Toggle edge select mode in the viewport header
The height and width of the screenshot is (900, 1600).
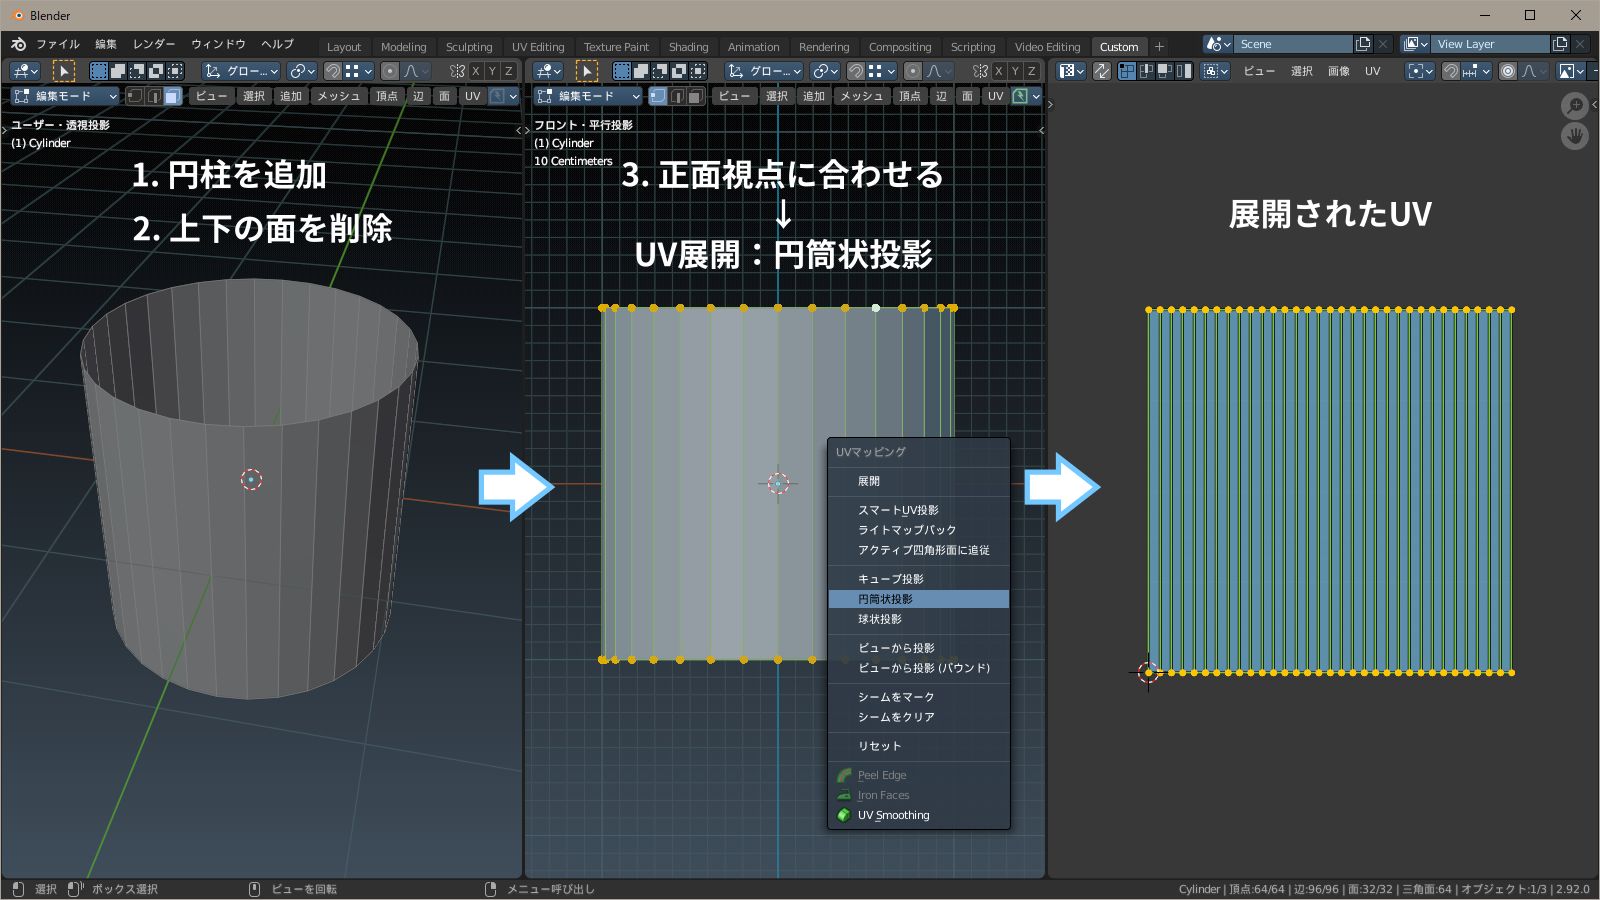[155, 96]
